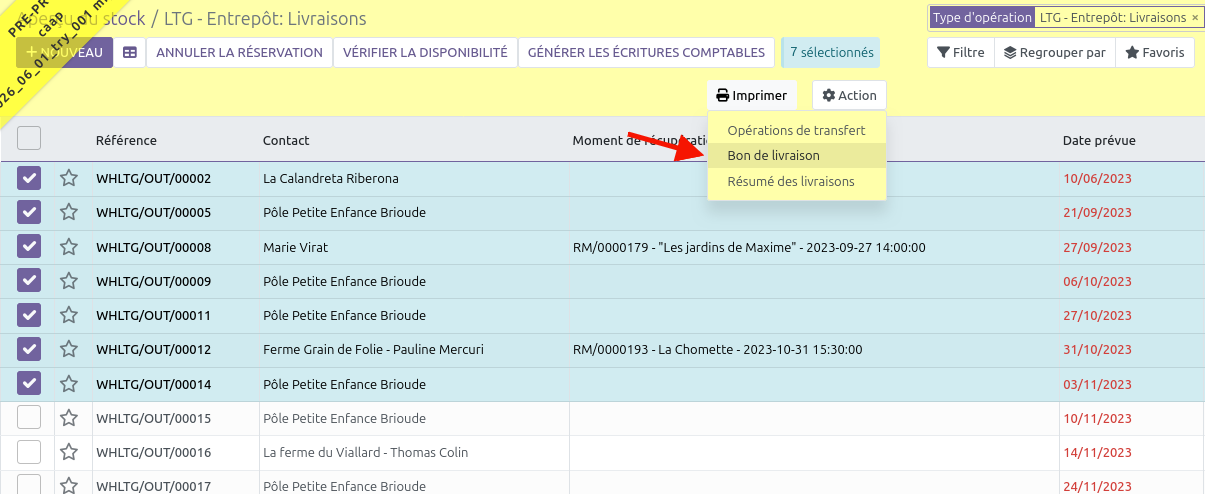Uncheck the WHLTG/OUT/00002 row checkbox
The image size is (1205, 494).
29,178
